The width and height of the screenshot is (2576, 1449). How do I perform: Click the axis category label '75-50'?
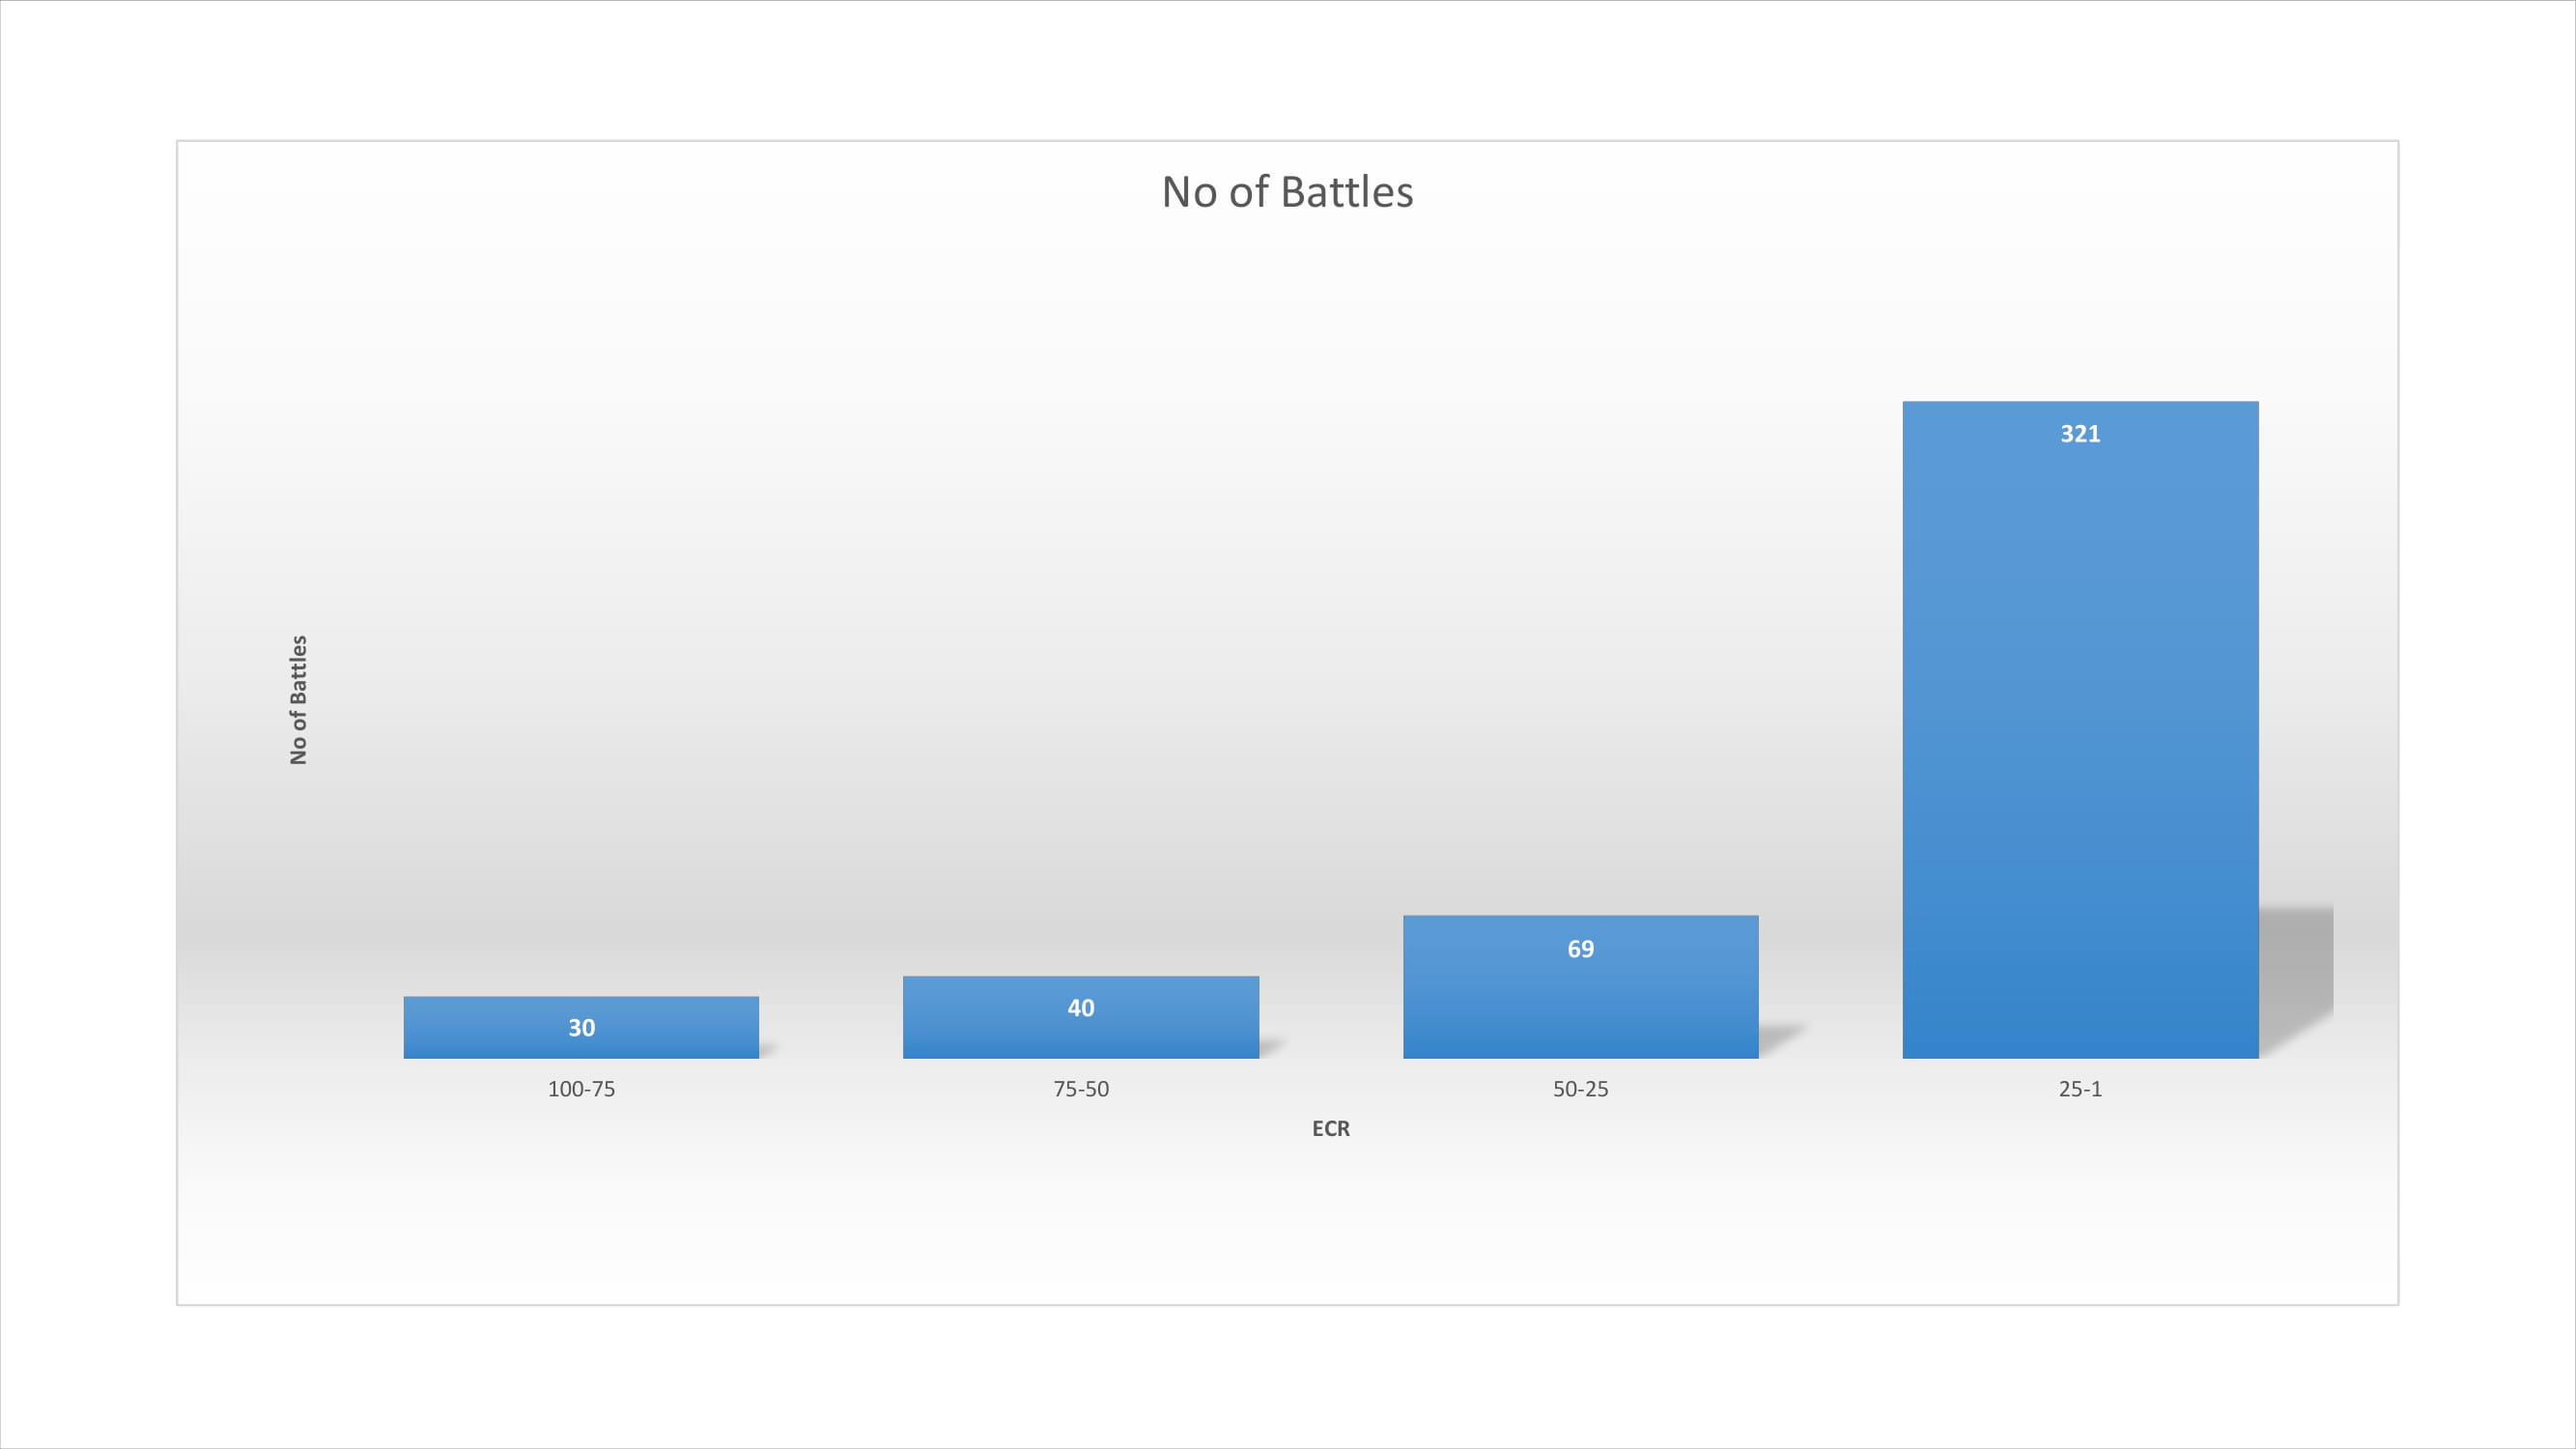[1081, 1089]
